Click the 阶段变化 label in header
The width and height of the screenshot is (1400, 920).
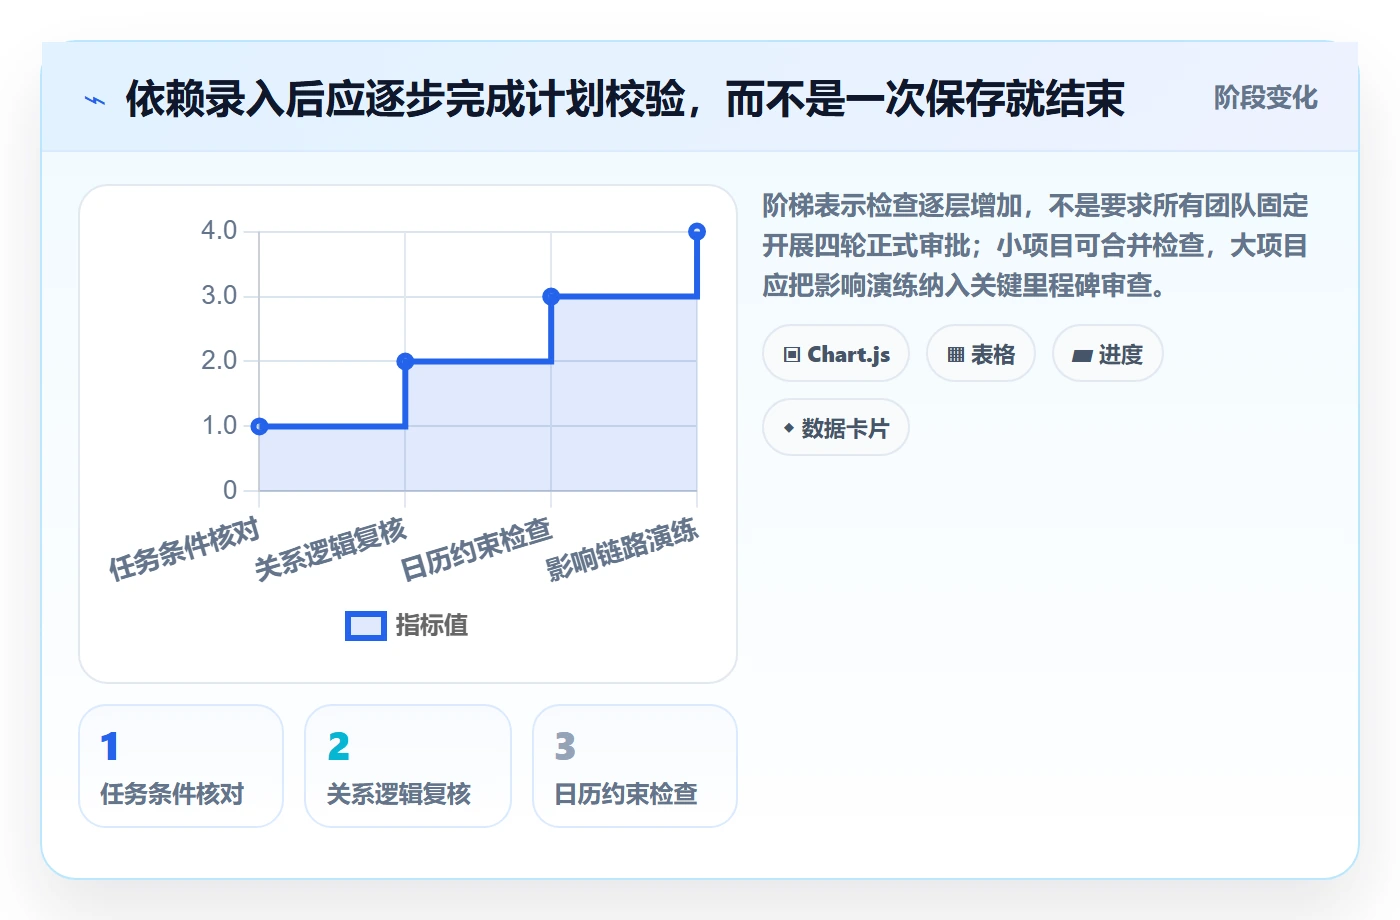1266,98
